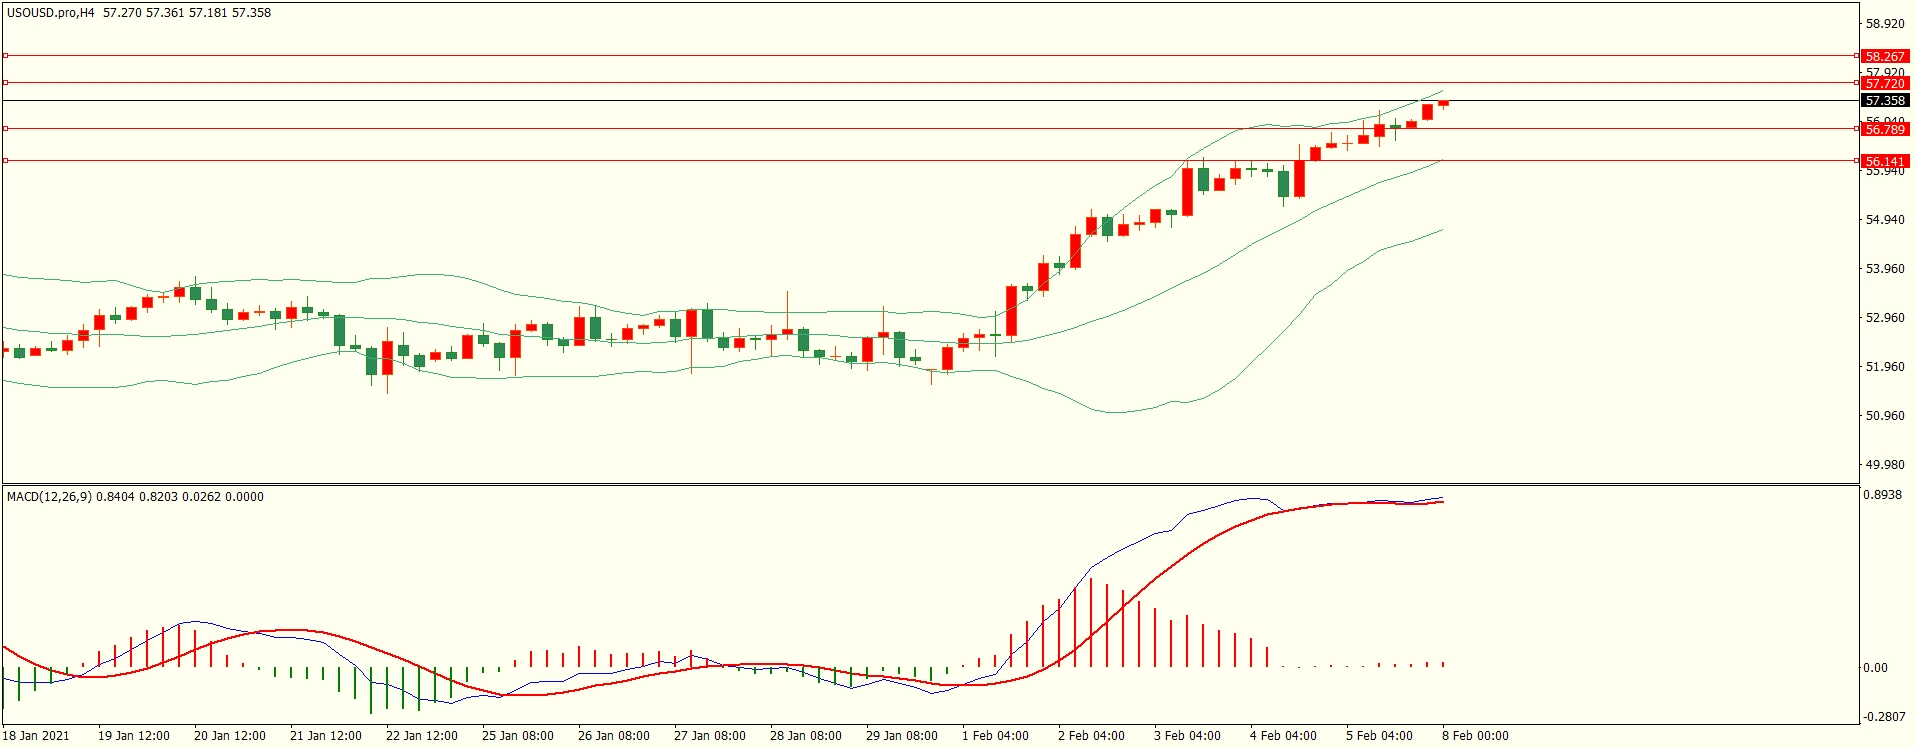Click the 25 Jan 08:00 time label
The height and width of the screenshot is (748, 1916).
(x=518, y=736)
